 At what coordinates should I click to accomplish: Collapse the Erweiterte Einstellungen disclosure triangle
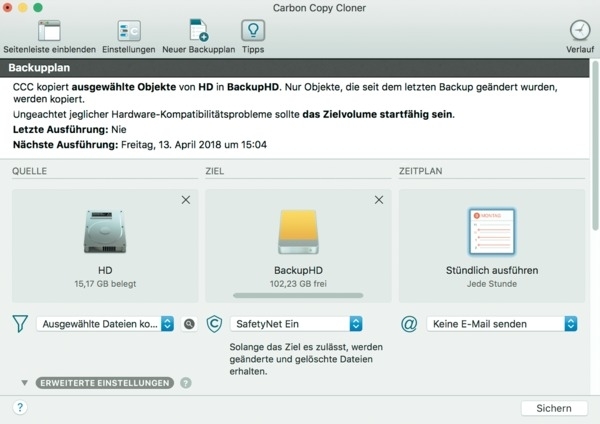[x=24, y=383]
